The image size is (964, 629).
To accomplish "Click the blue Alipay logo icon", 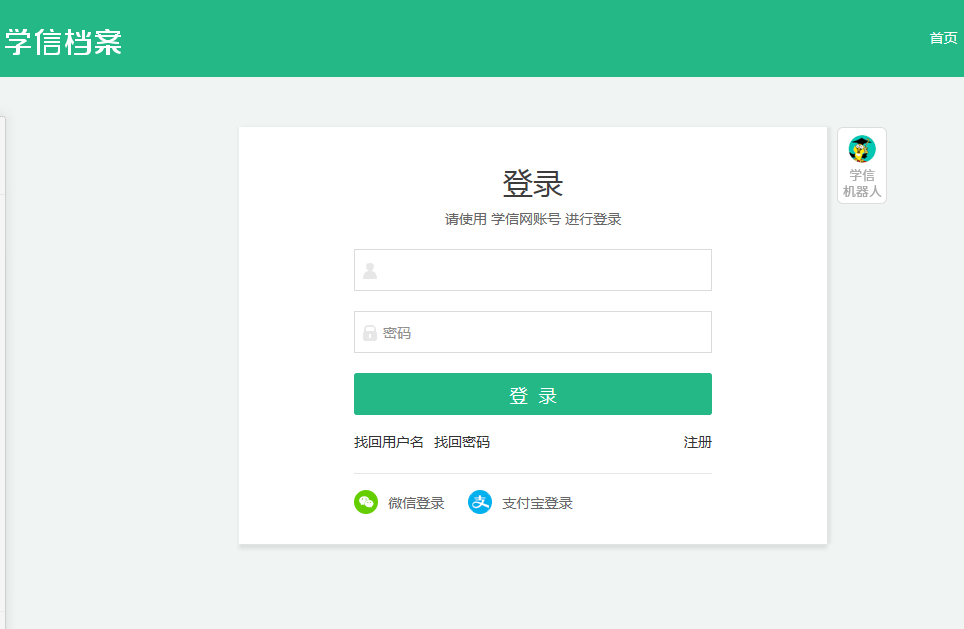I will coord(480,502).
